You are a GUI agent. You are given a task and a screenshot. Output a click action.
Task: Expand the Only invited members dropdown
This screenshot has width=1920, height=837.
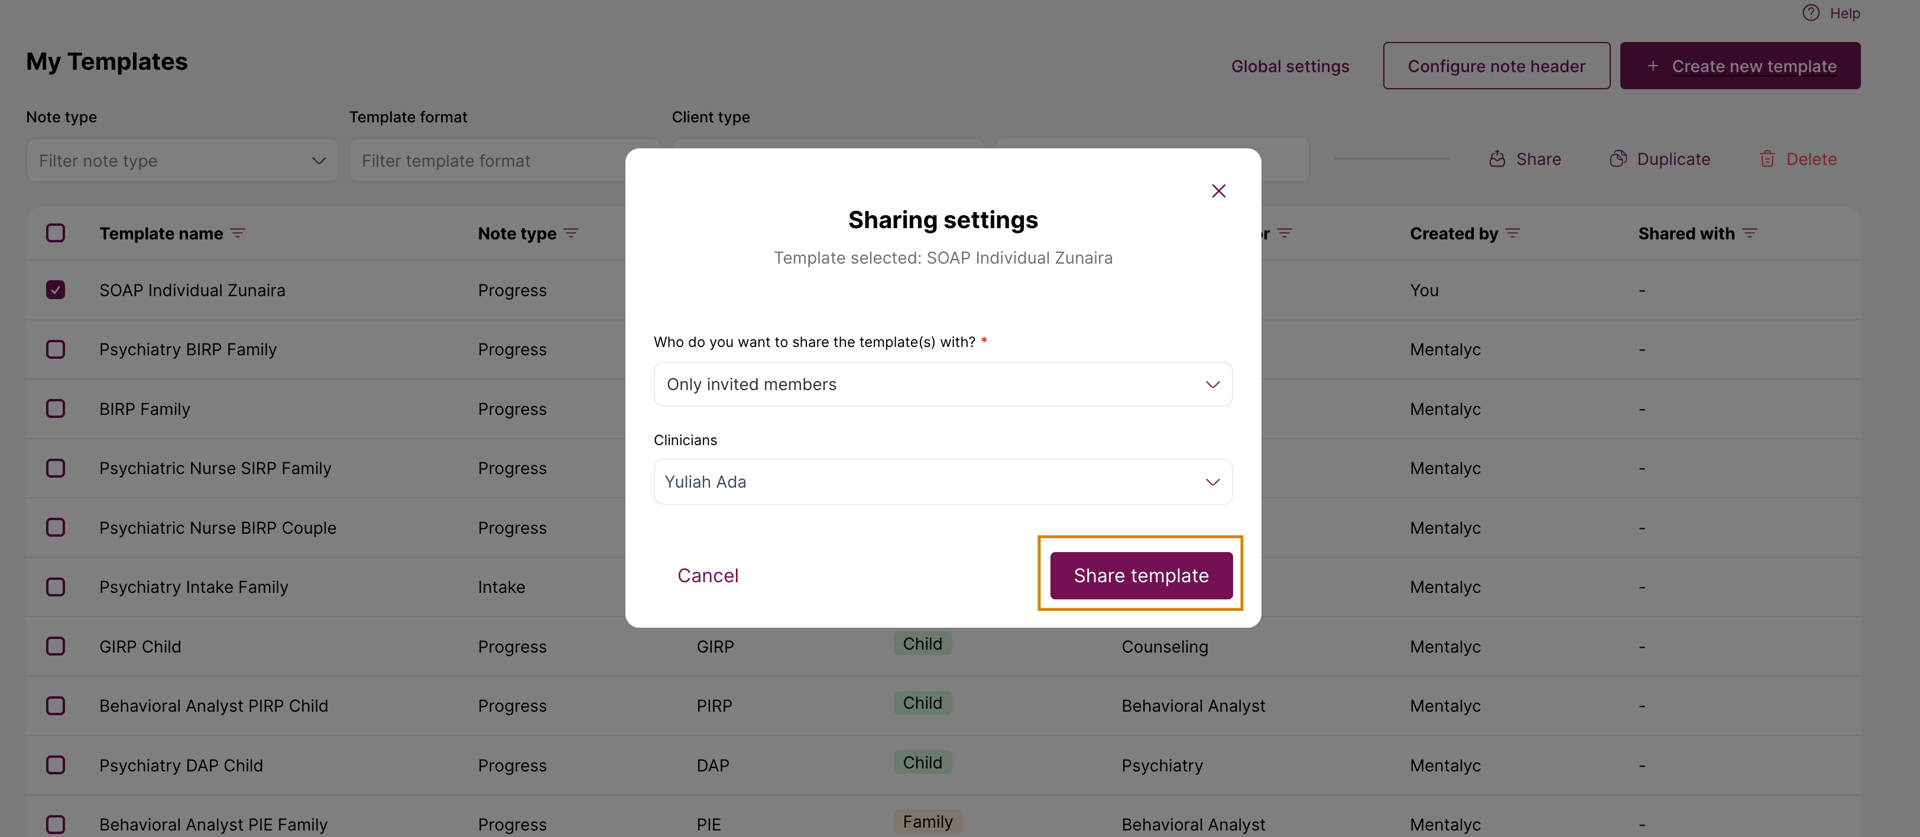[943, 384]
